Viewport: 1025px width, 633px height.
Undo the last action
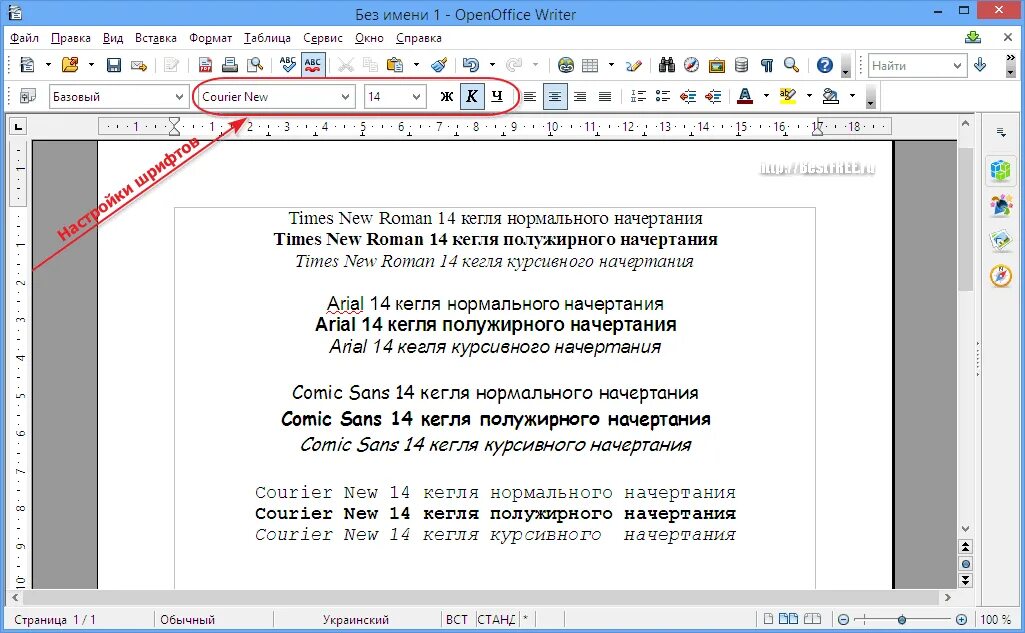point(471,65)
